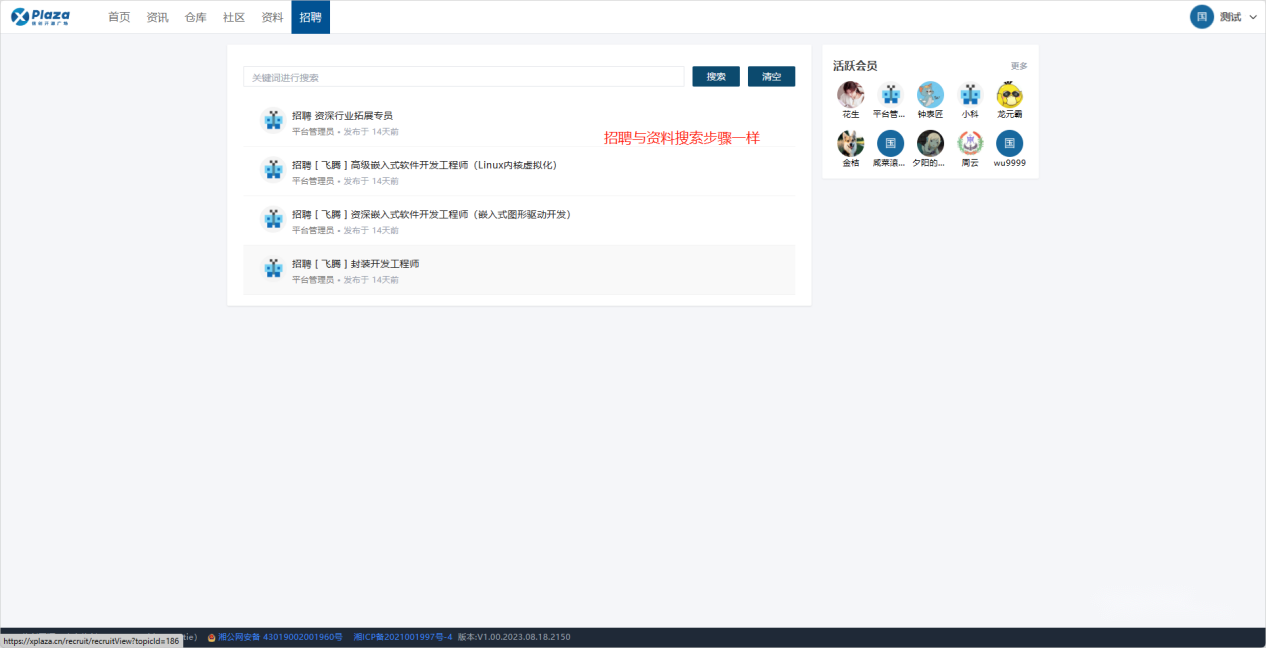Focus the keyword search input field

[x=463, y=77]
